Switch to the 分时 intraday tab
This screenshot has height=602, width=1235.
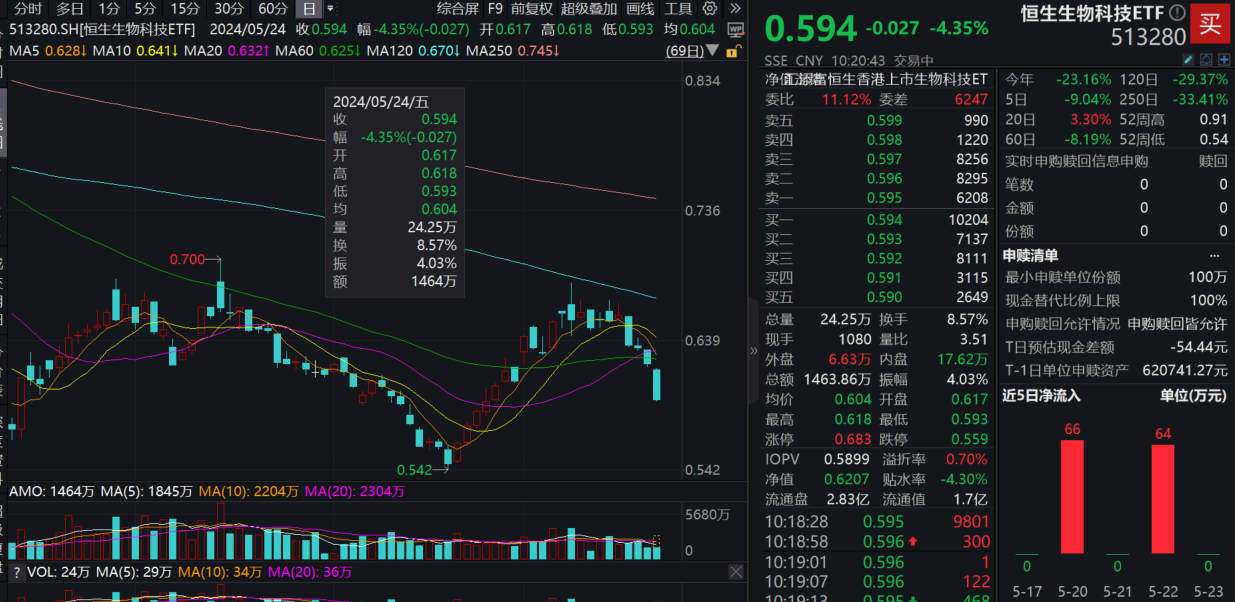28,9
